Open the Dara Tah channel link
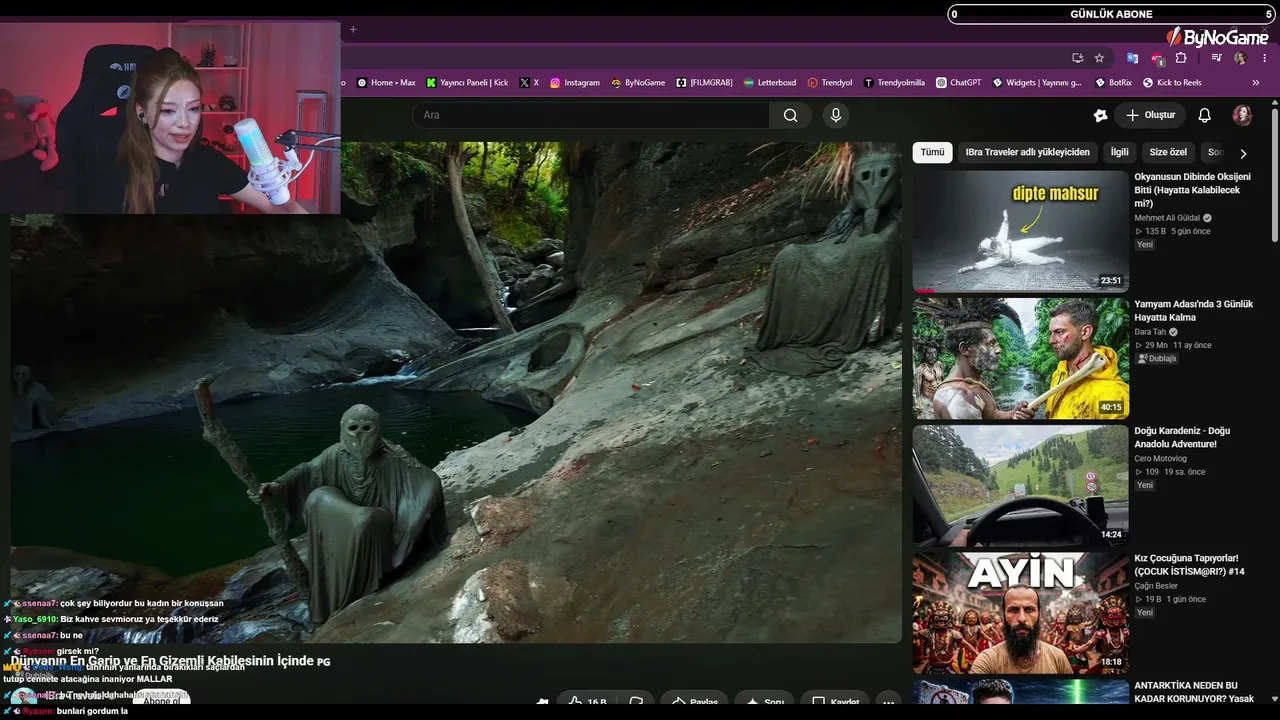1280x720 pixels. [x=1150, y=332]
